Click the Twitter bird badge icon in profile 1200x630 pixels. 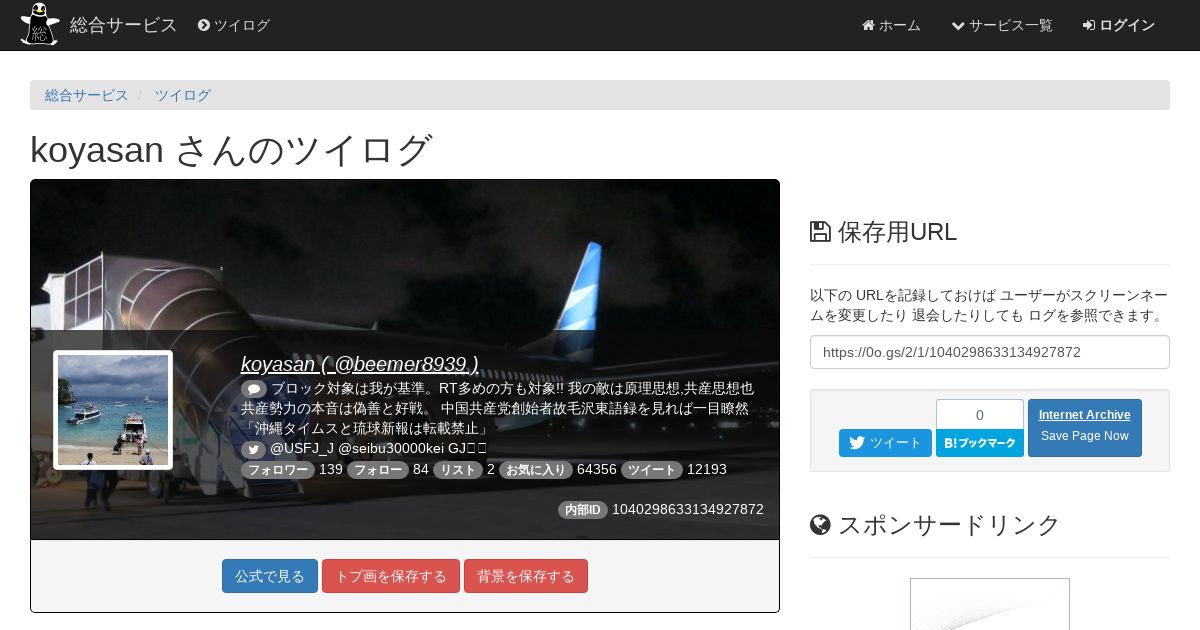(253, 449)
